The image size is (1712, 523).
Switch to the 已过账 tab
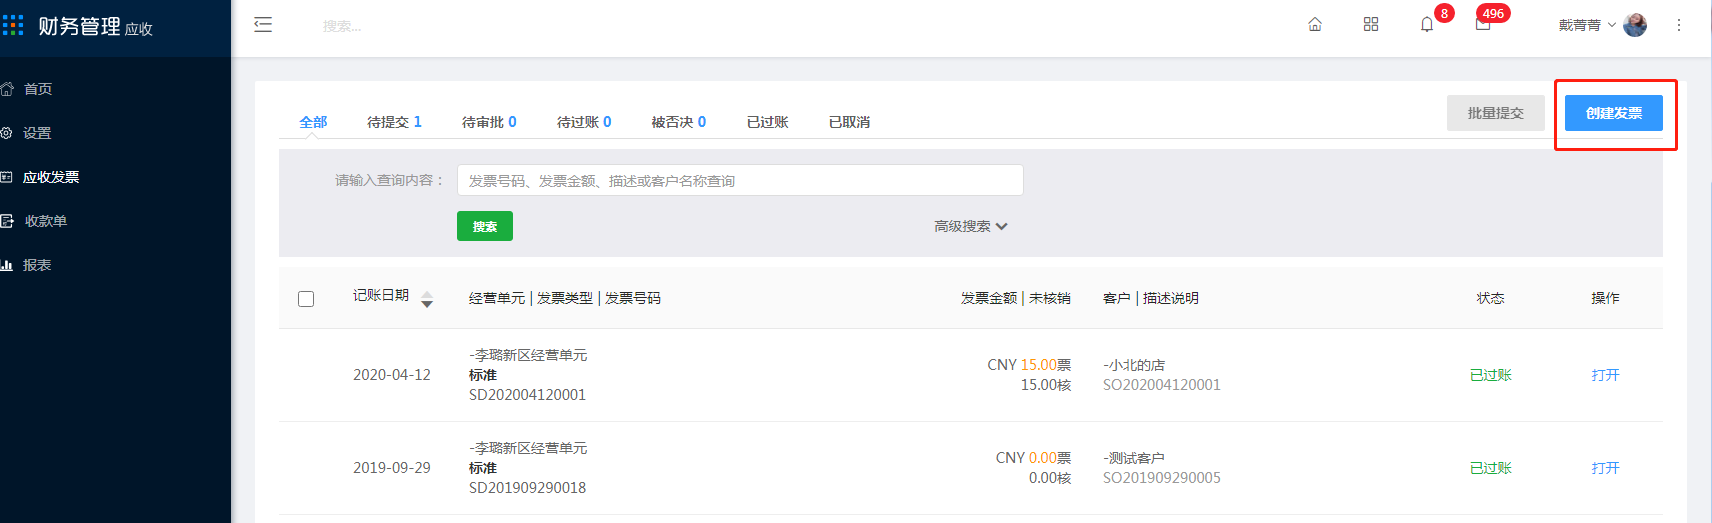768,122
